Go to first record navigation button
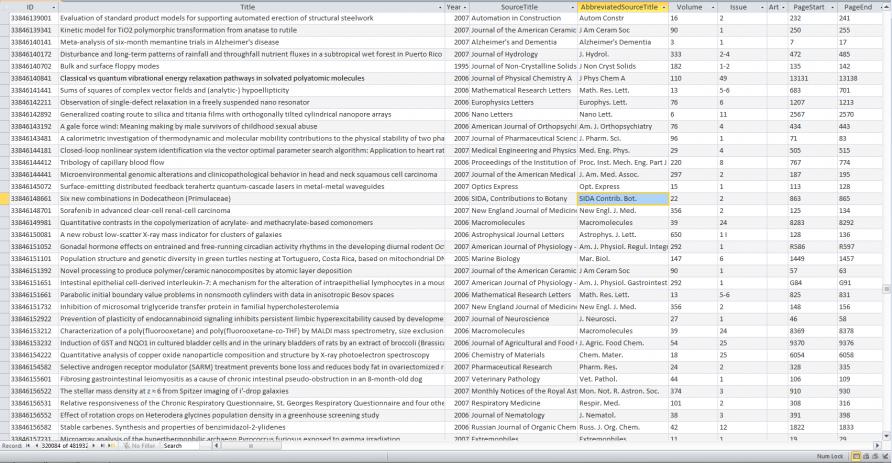Viewport: 892px width, 463px height. [x=27, y=446]
